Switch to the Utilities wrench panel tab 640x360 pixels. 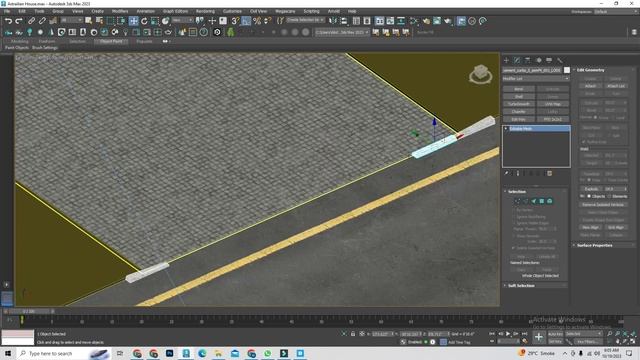[560, 60]
